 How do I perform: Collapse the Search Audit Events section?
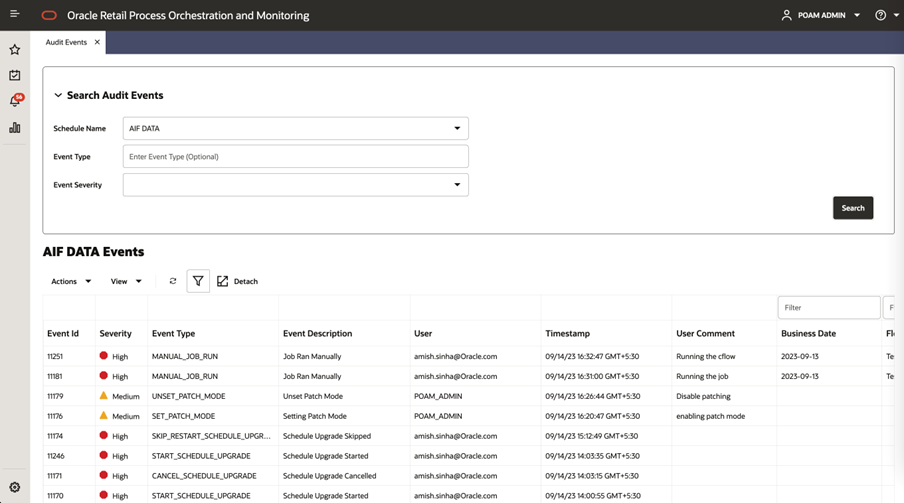pos(58,95)
